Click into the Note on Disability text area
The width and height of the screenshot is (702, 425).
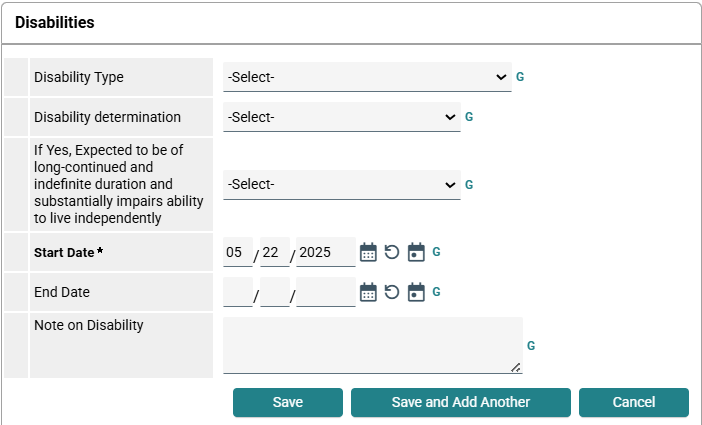pyautogui.click(x=372, y=345)
